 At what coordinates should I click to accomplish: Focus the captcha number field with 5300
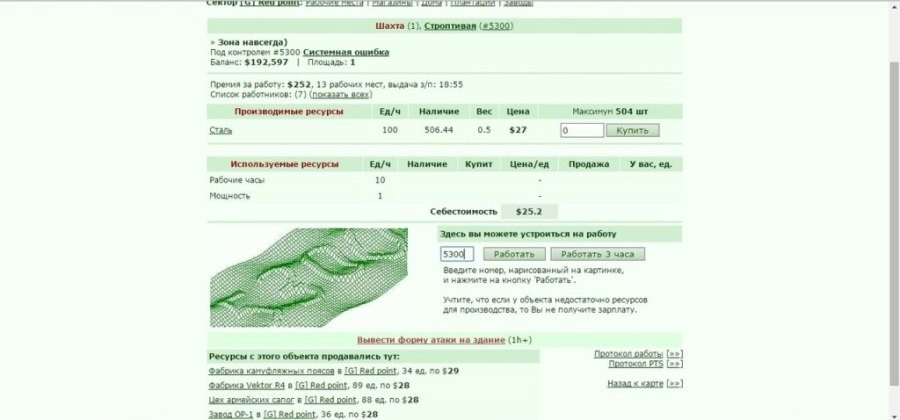coord(457,254)
